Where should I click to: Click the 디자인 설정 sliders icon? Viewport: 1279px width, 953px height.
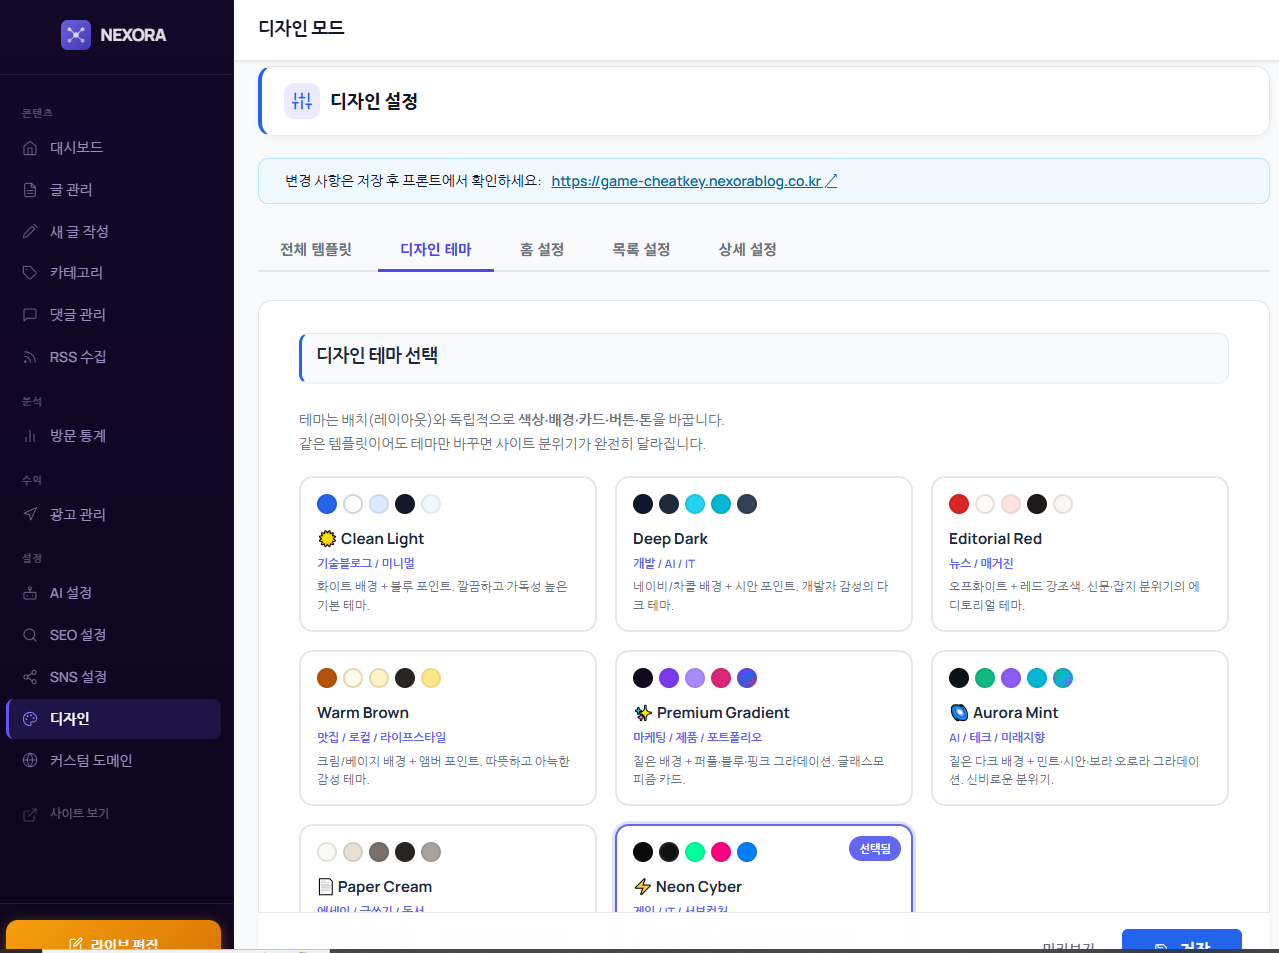click(x=302, y=101)
